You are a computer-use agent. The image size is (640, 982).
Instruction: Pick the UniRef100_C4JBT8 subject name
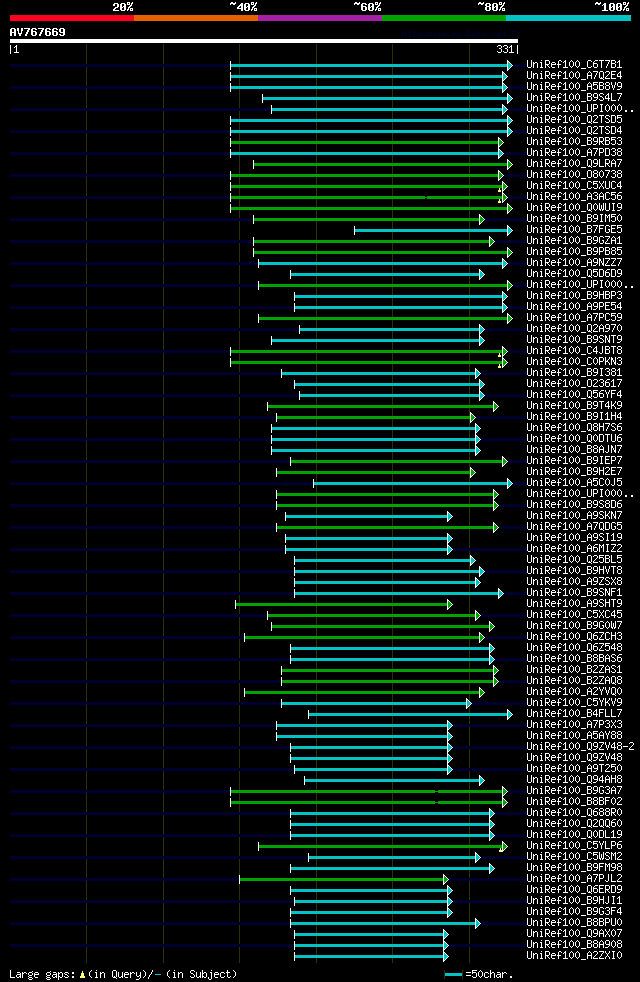[574, 351]
